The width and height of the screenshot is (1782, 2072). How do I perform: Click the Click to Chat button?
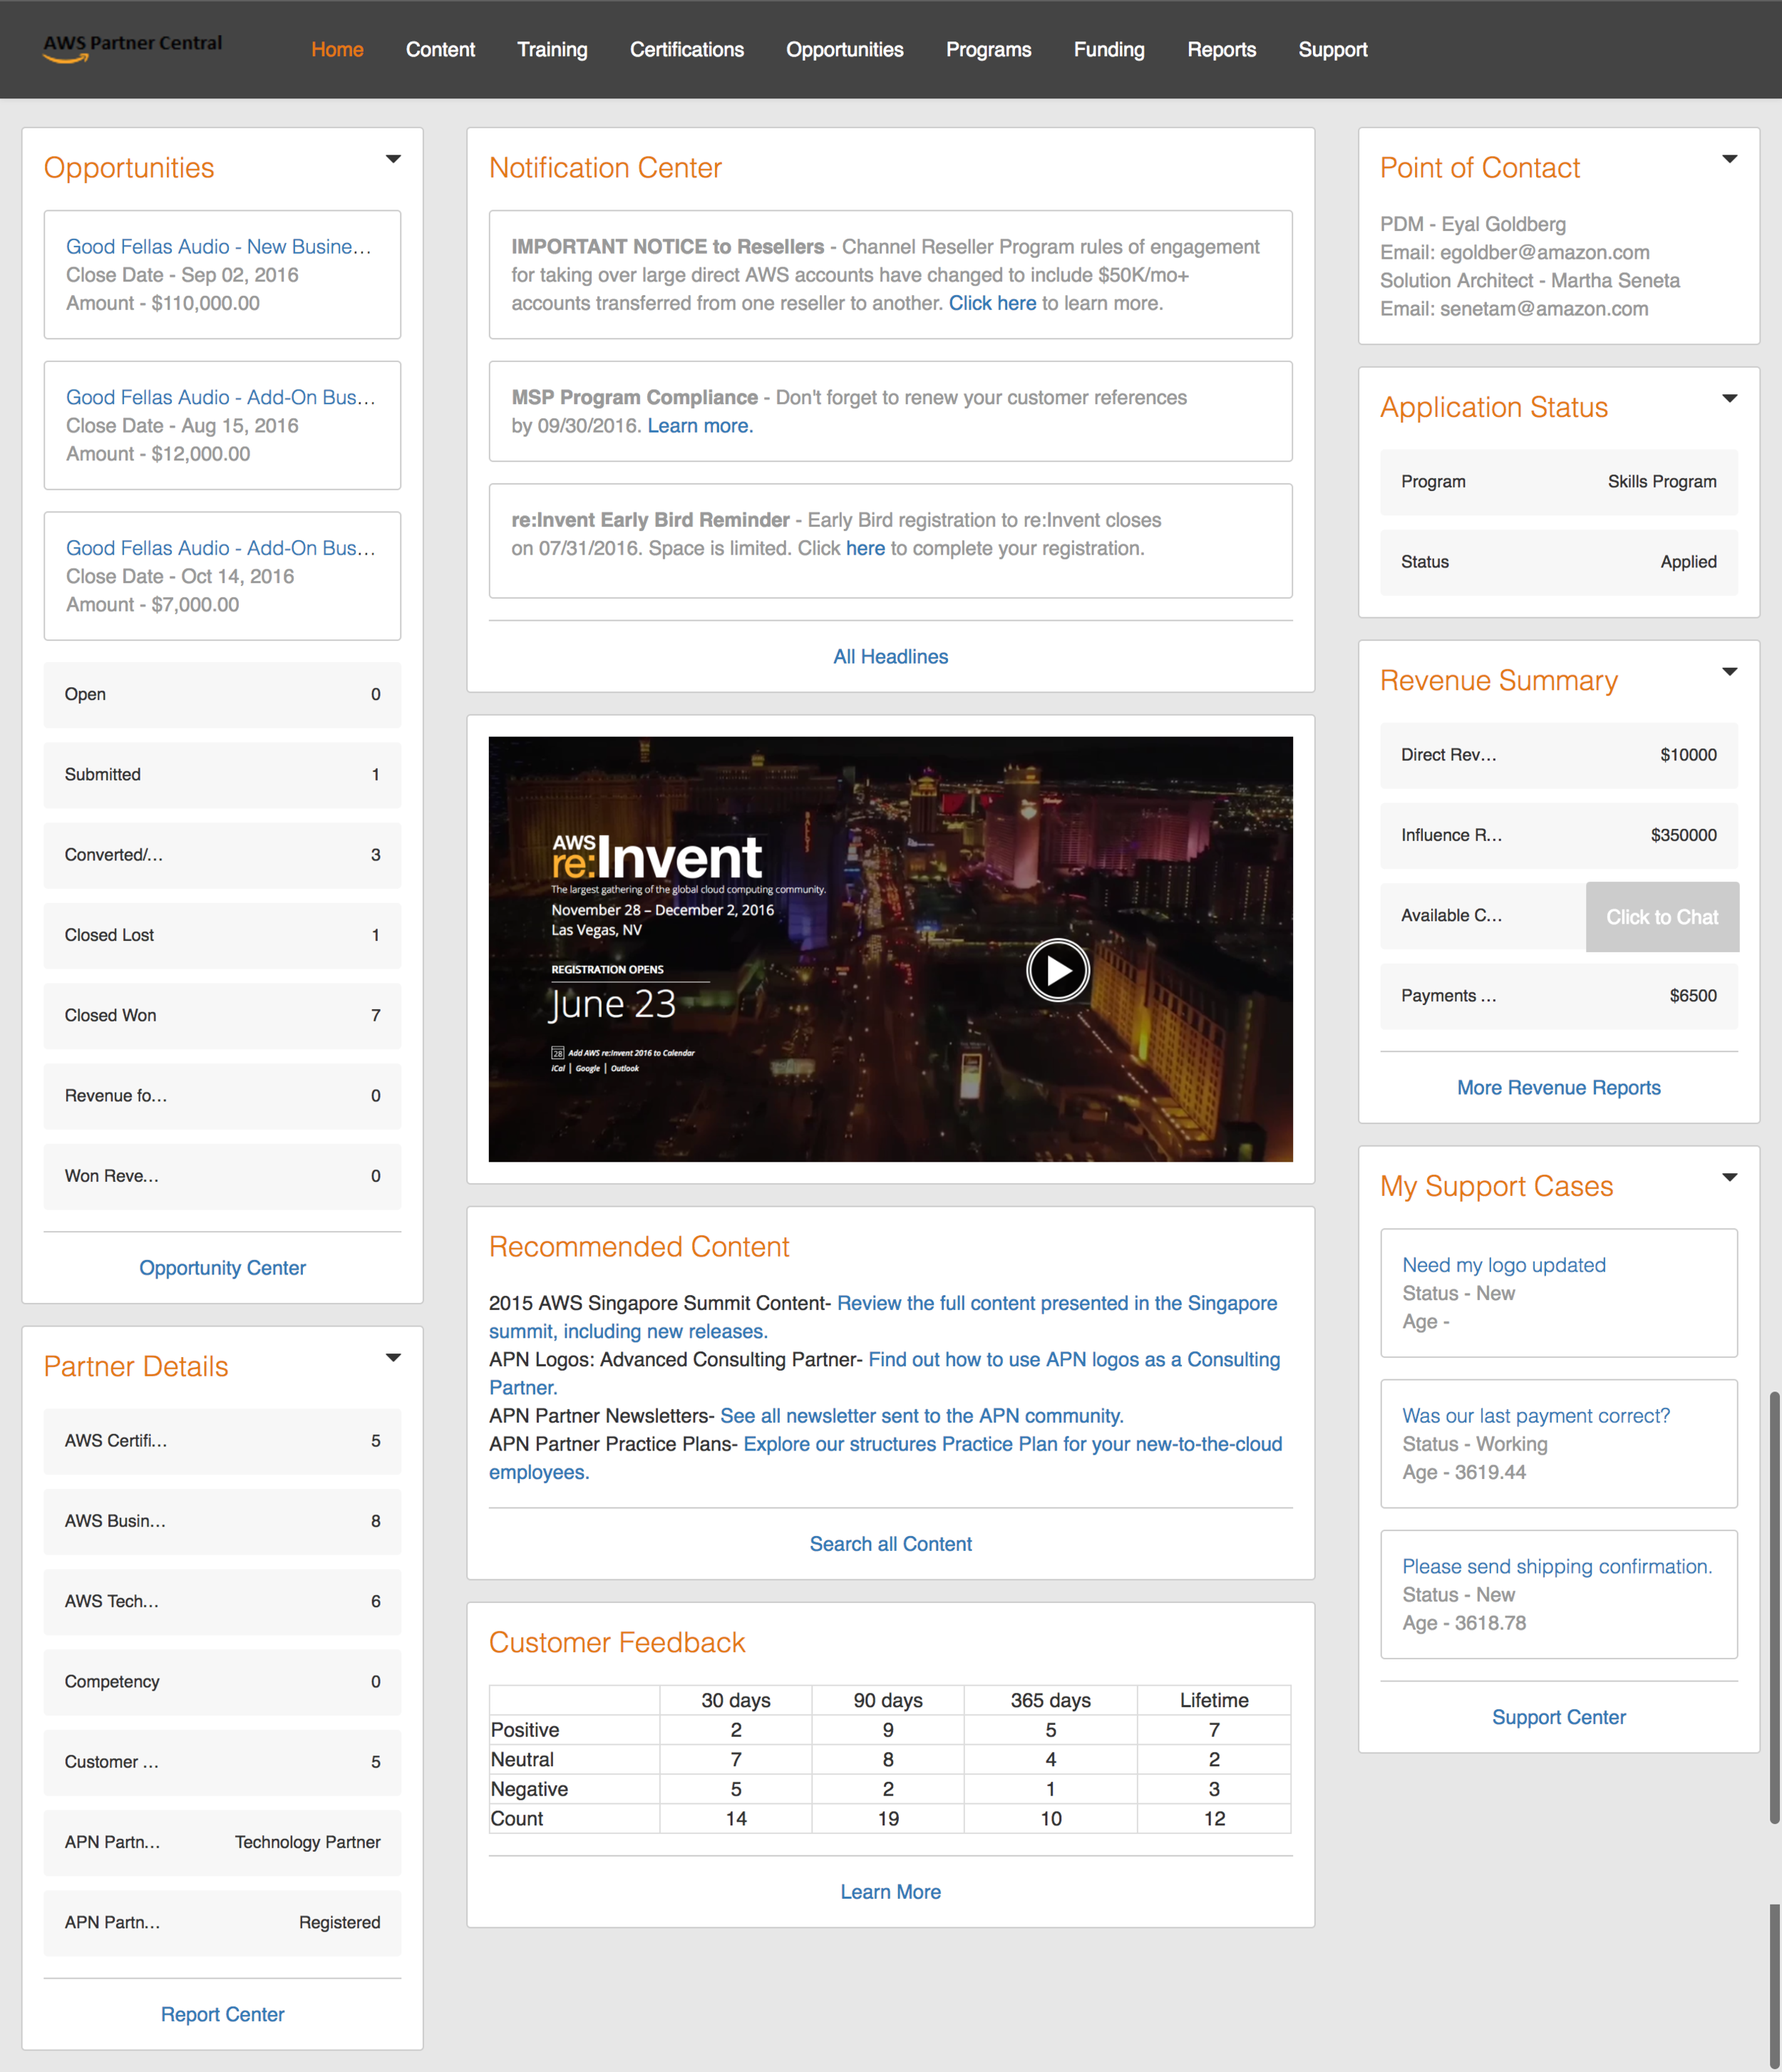tap(1662, 917)
